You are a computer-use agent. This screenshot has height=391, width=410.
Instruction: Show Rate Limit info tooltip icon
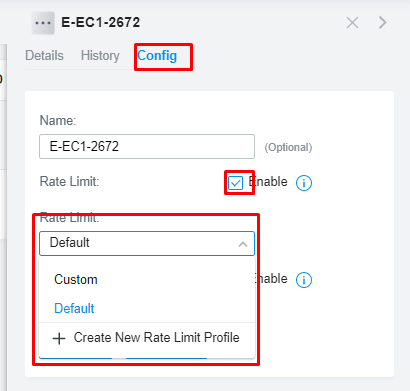pyautogui.click(x=304, y=183)
